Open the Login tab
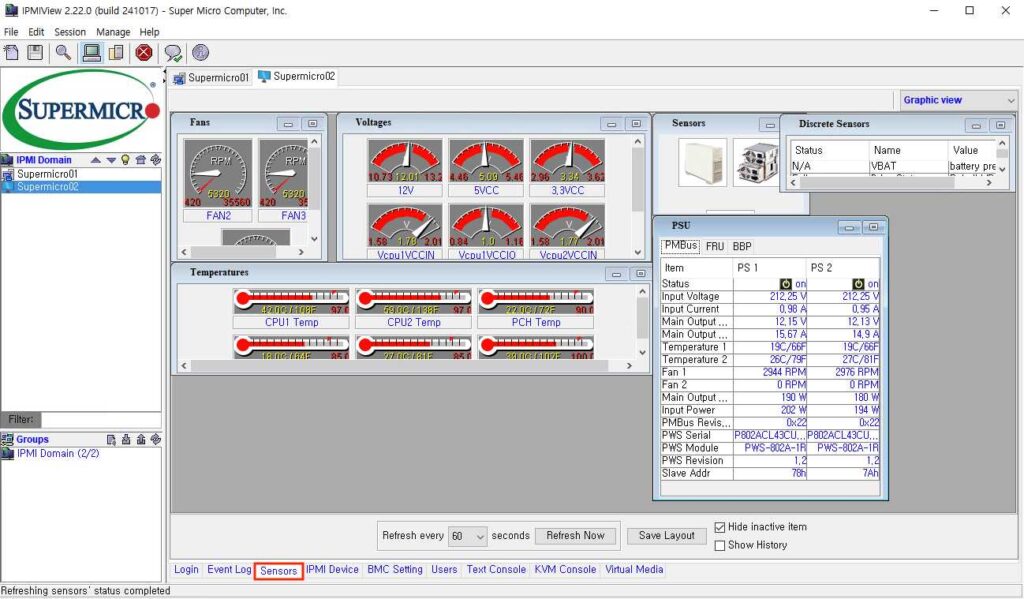The width and height of the screenshot is (1024, 599). 186,570
